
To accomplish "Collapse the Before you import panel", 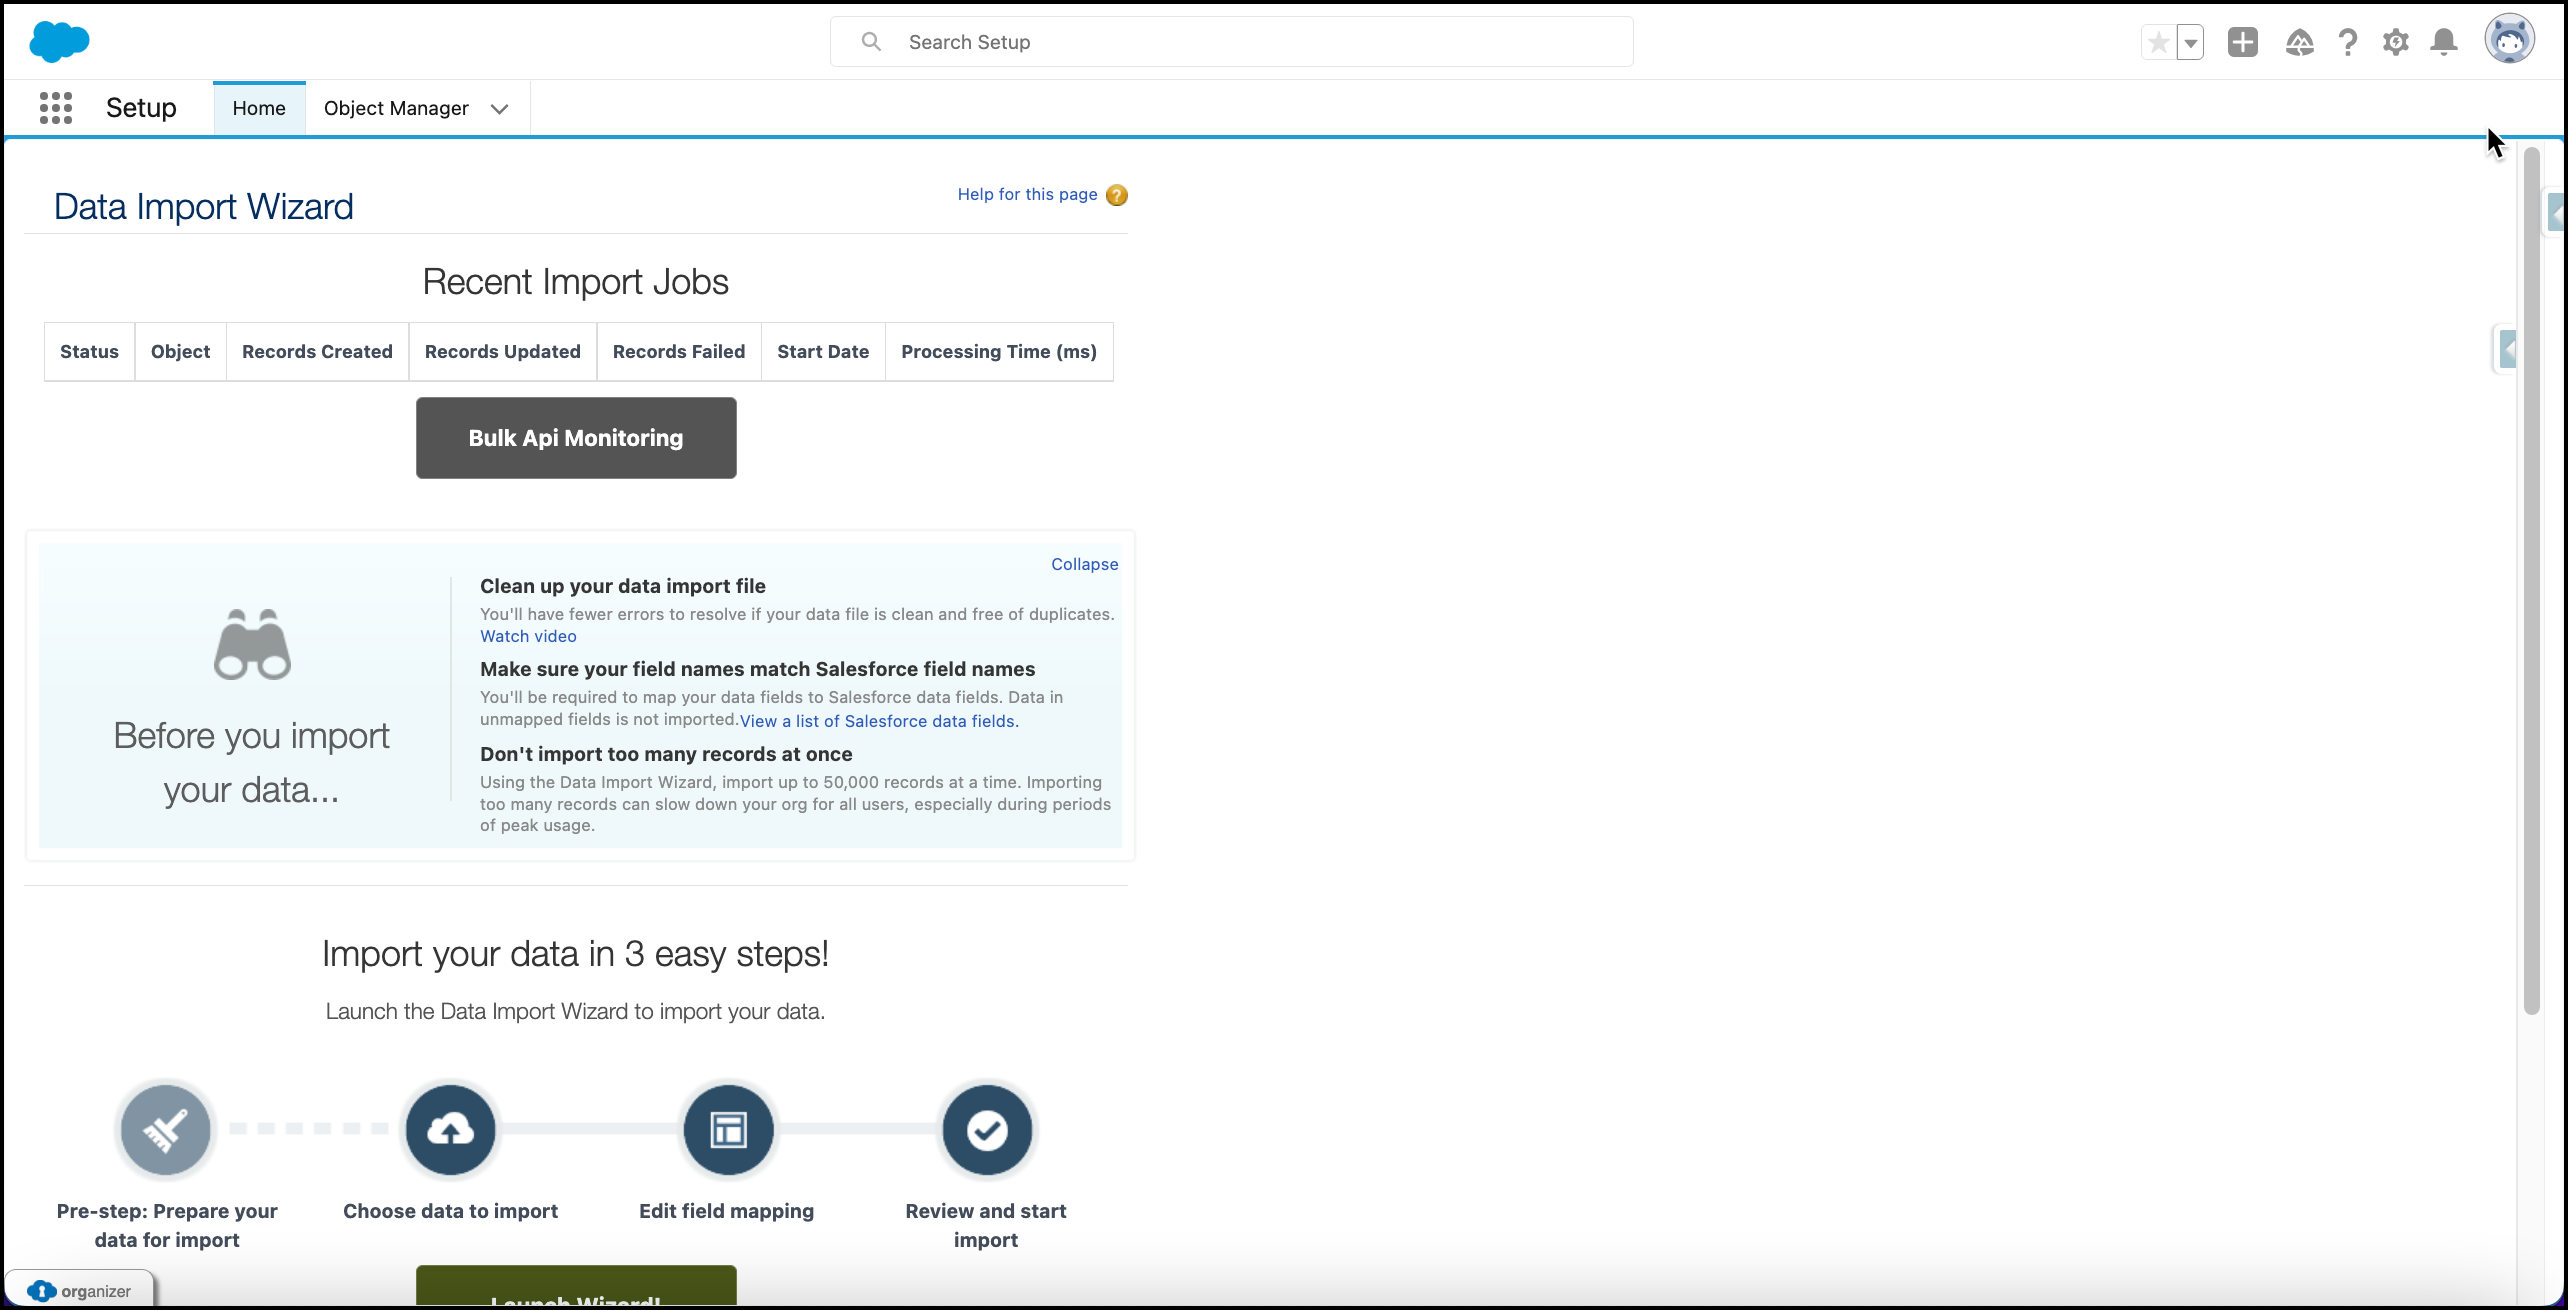I will coord(1084,564).
